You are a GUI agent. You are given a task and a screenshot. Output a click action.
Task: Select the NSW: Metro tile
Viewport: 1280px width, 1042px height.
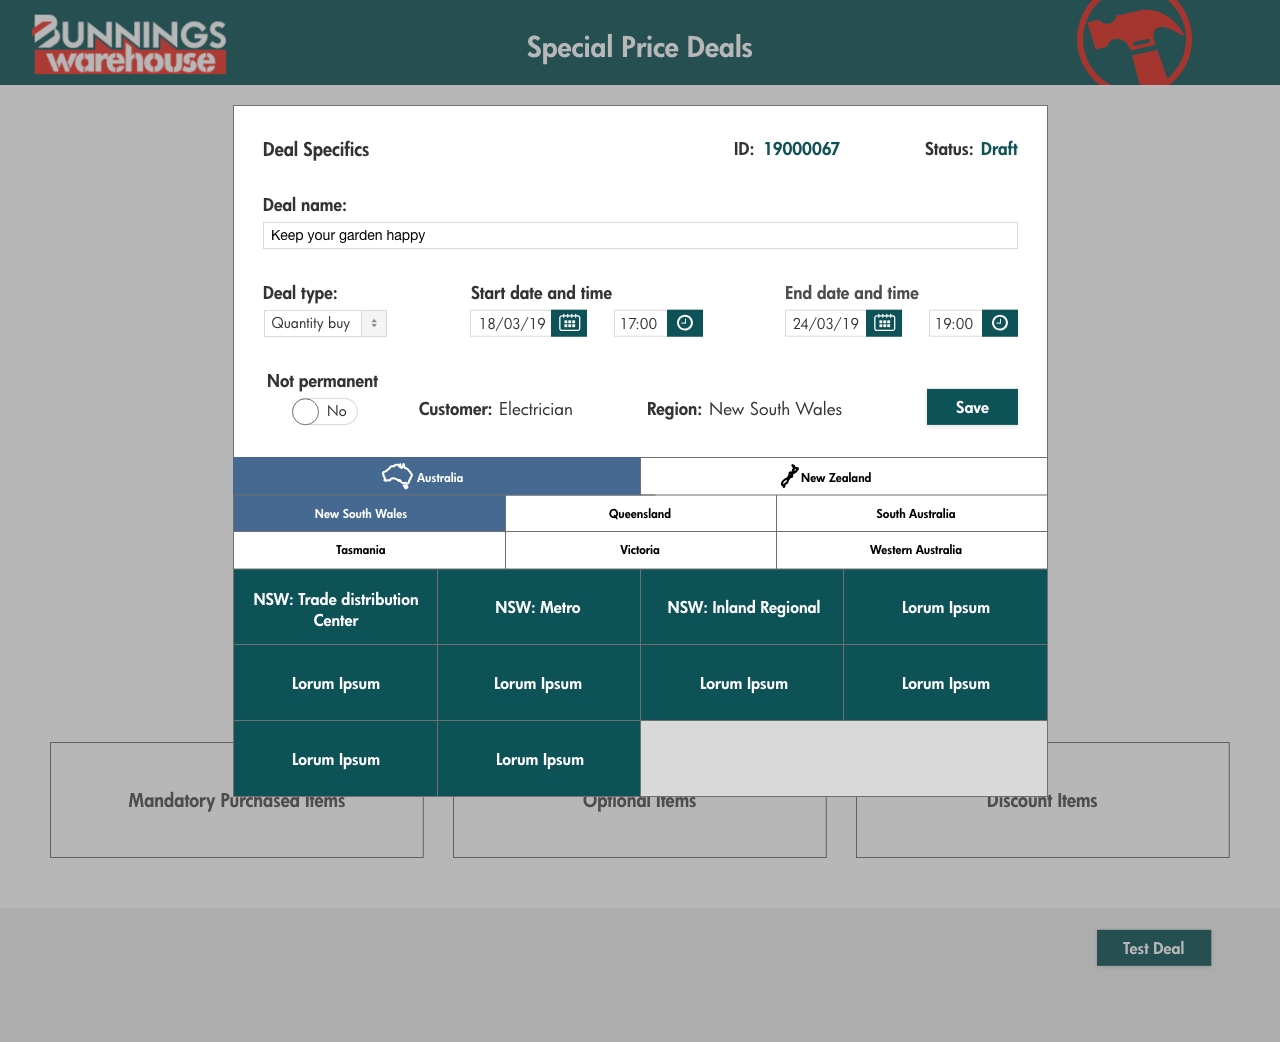coord(538,608)
